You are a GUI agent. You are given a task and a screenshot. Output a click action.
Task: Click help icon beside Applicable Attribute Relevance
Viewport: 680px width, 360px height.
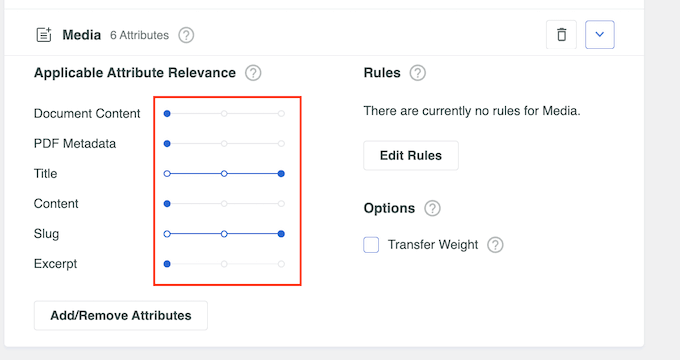(x=253, y=73)
